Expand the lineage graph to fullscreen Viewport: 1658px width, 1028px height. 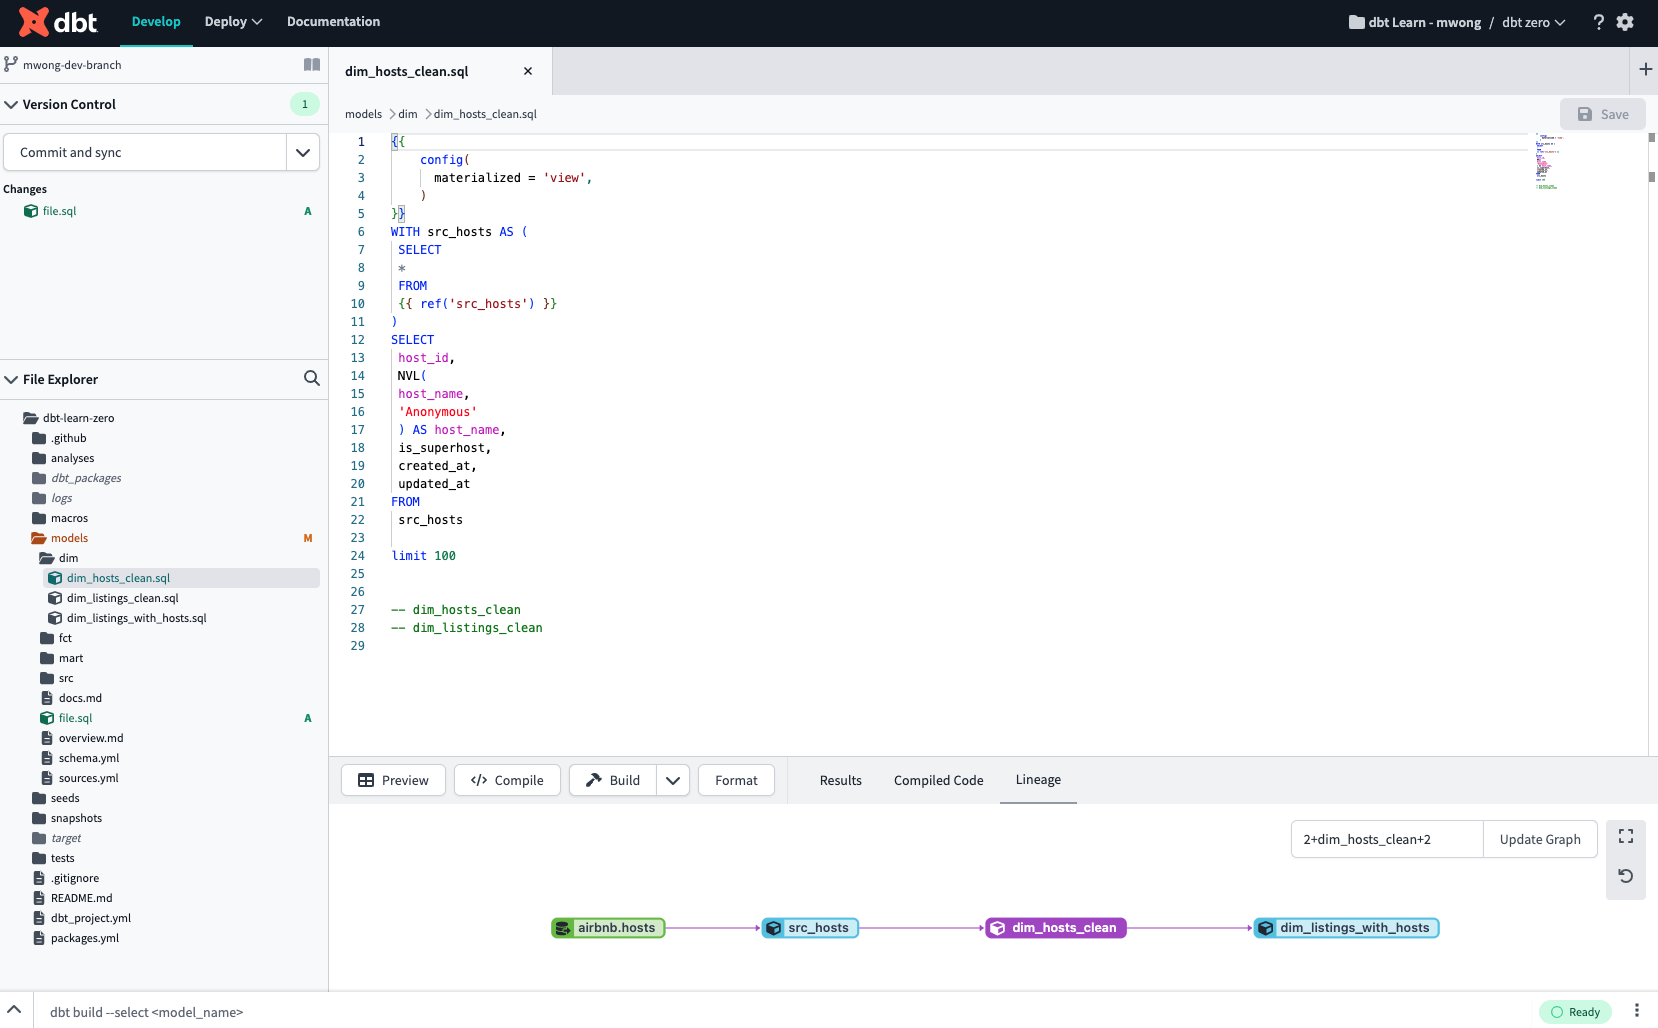[1625, 836]
